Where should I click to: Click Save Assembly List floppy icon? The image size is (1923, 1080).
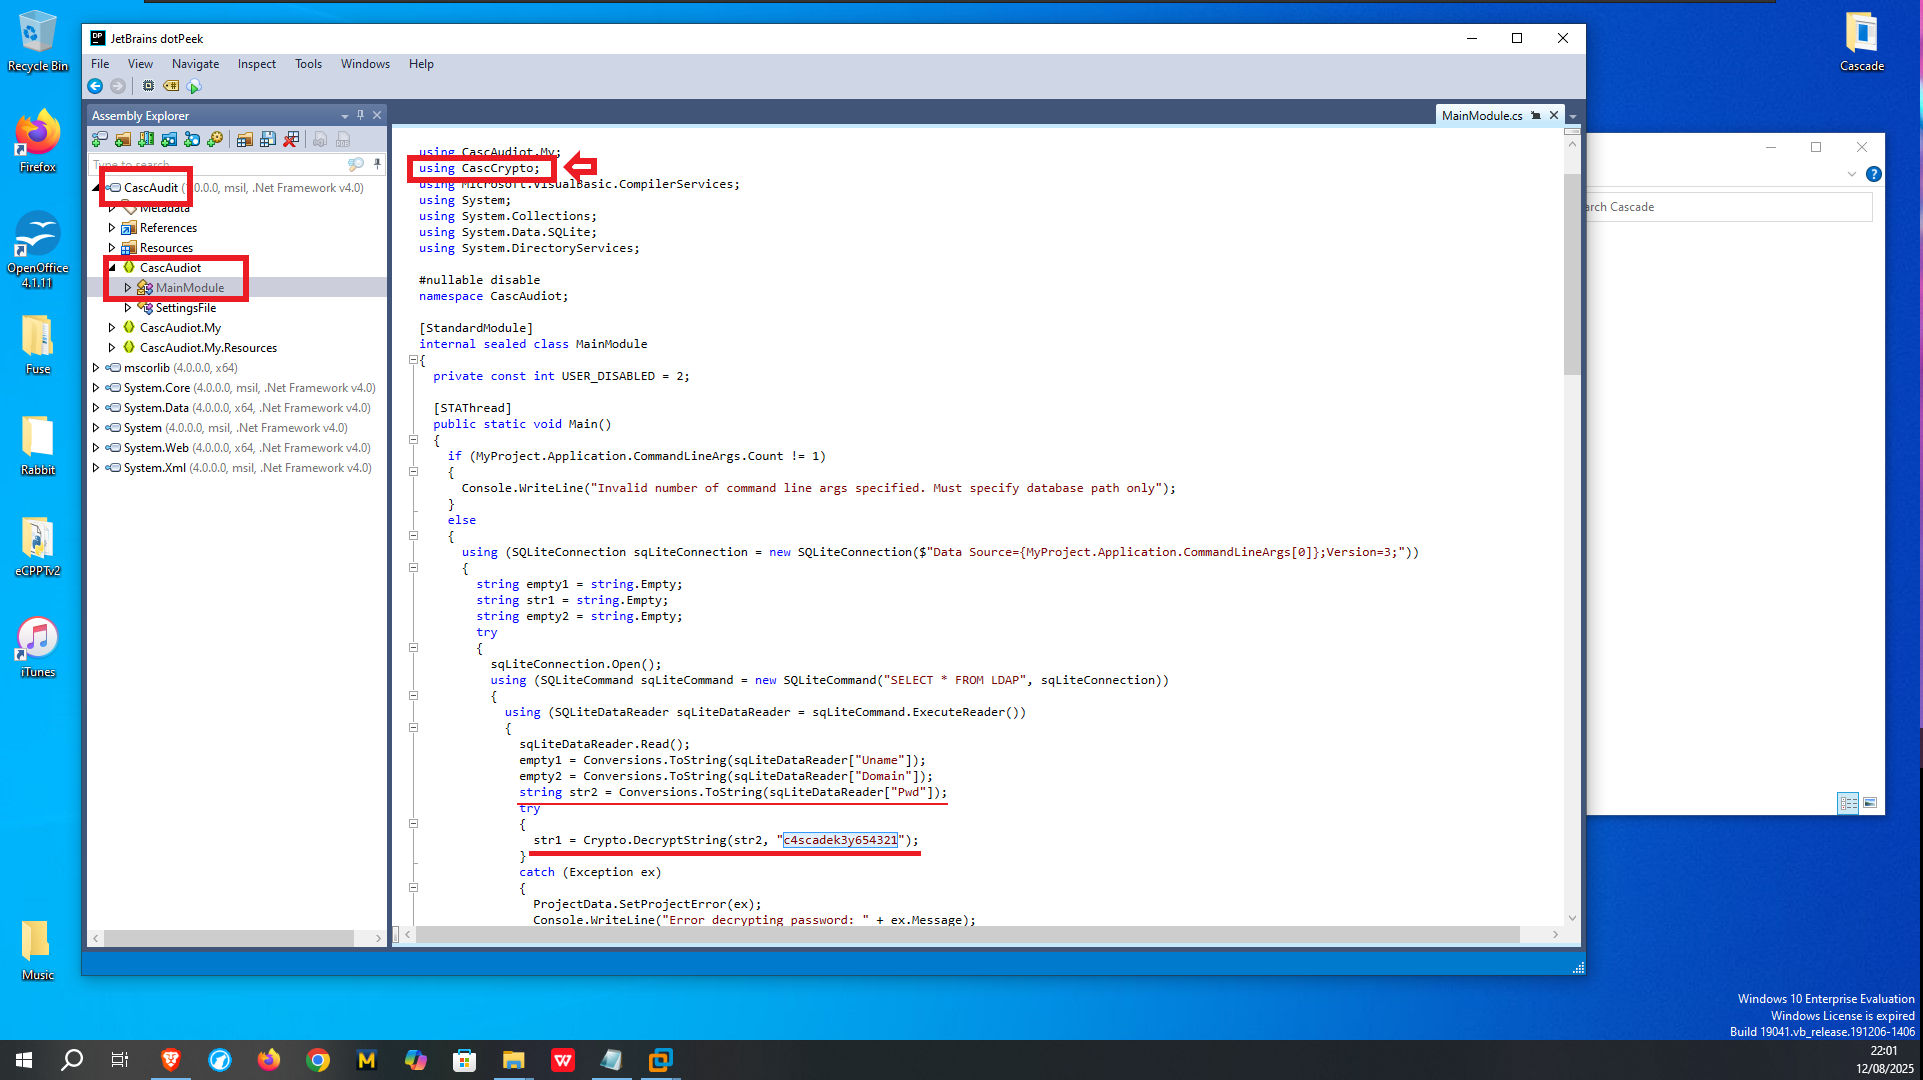tap(267, 139)
